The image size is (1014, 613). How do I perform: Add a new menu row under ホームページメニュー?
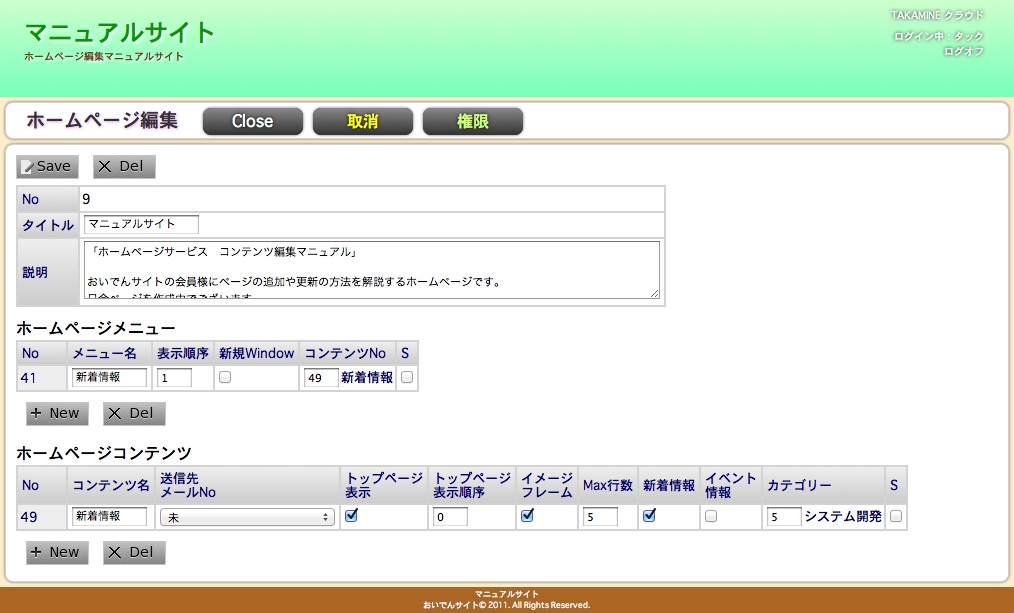point(57,414)
